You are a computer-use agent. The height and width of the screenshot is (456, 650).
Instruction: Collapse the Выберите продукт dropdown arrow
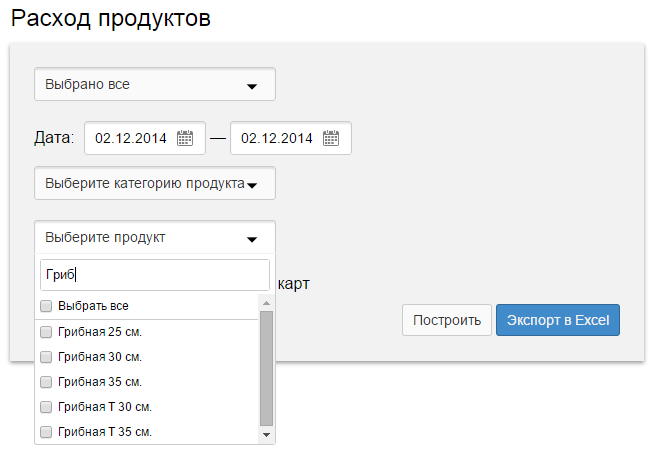click(252, 239)
